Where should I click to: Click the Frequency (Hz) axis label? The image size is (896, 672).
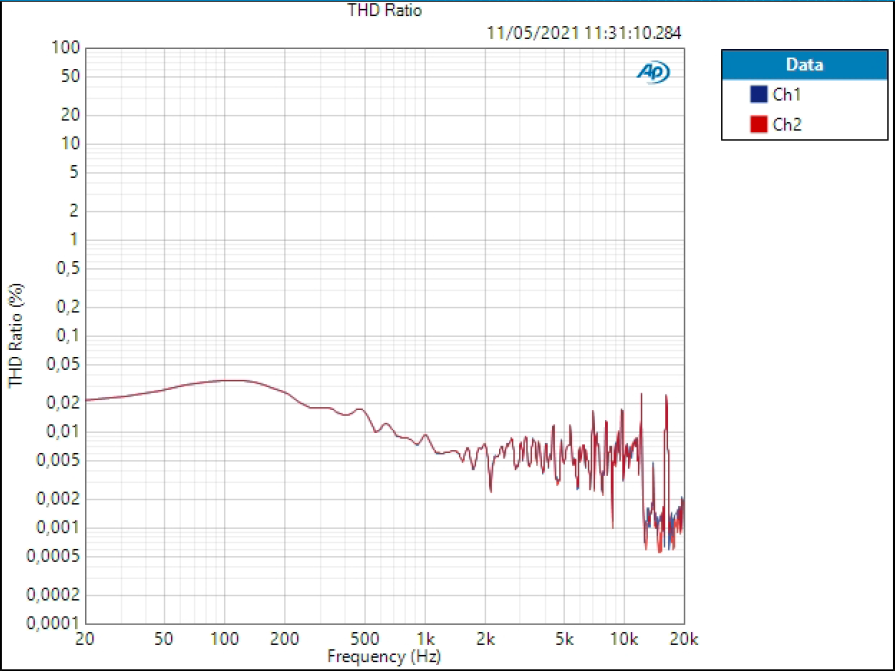(384, 655)
